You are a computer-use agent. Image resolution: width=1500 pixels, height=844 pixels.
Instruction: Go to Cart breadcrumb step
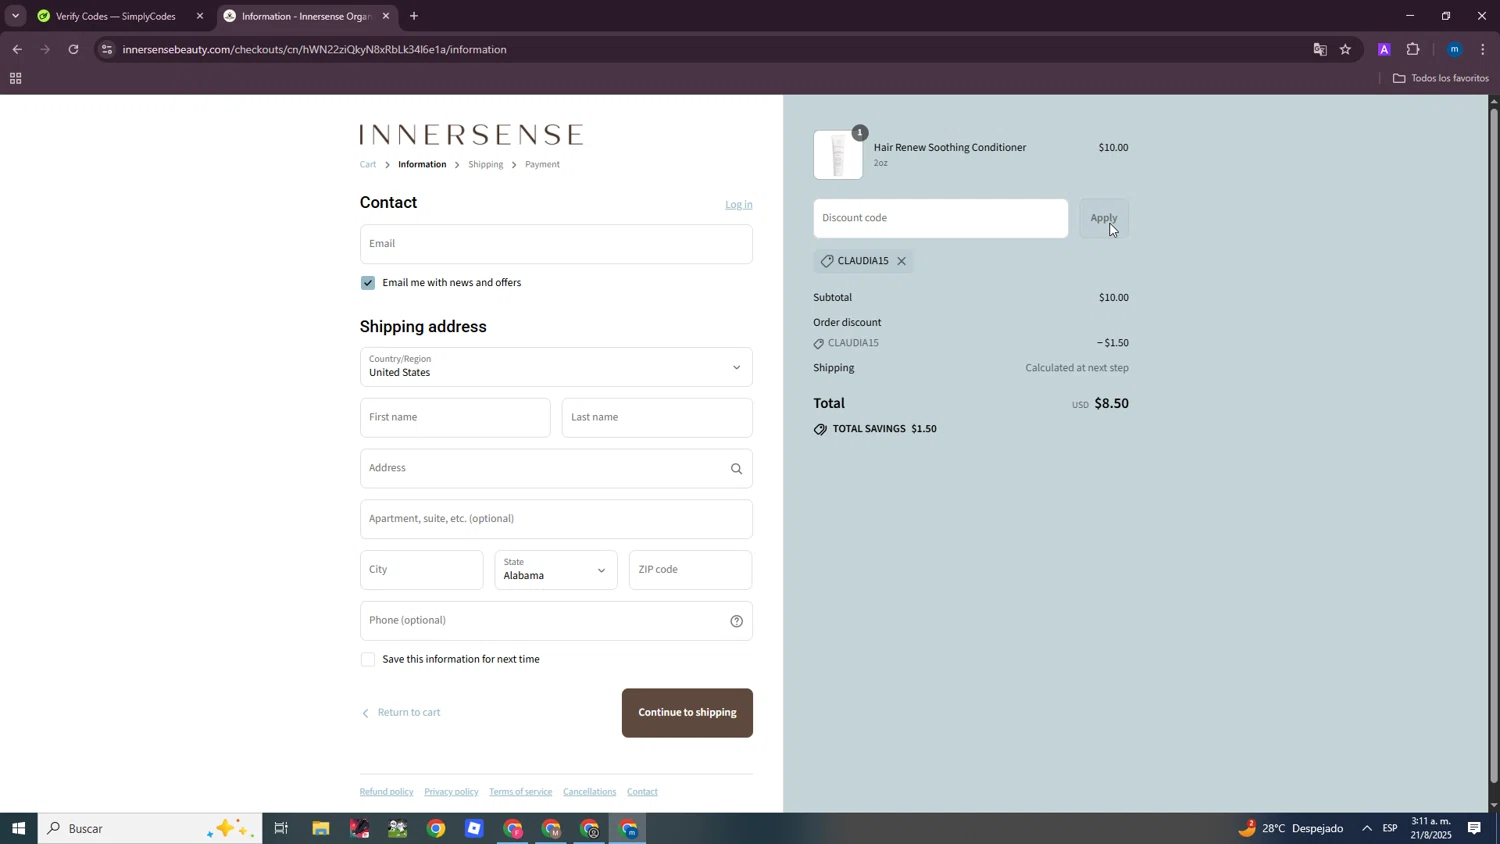368,164
